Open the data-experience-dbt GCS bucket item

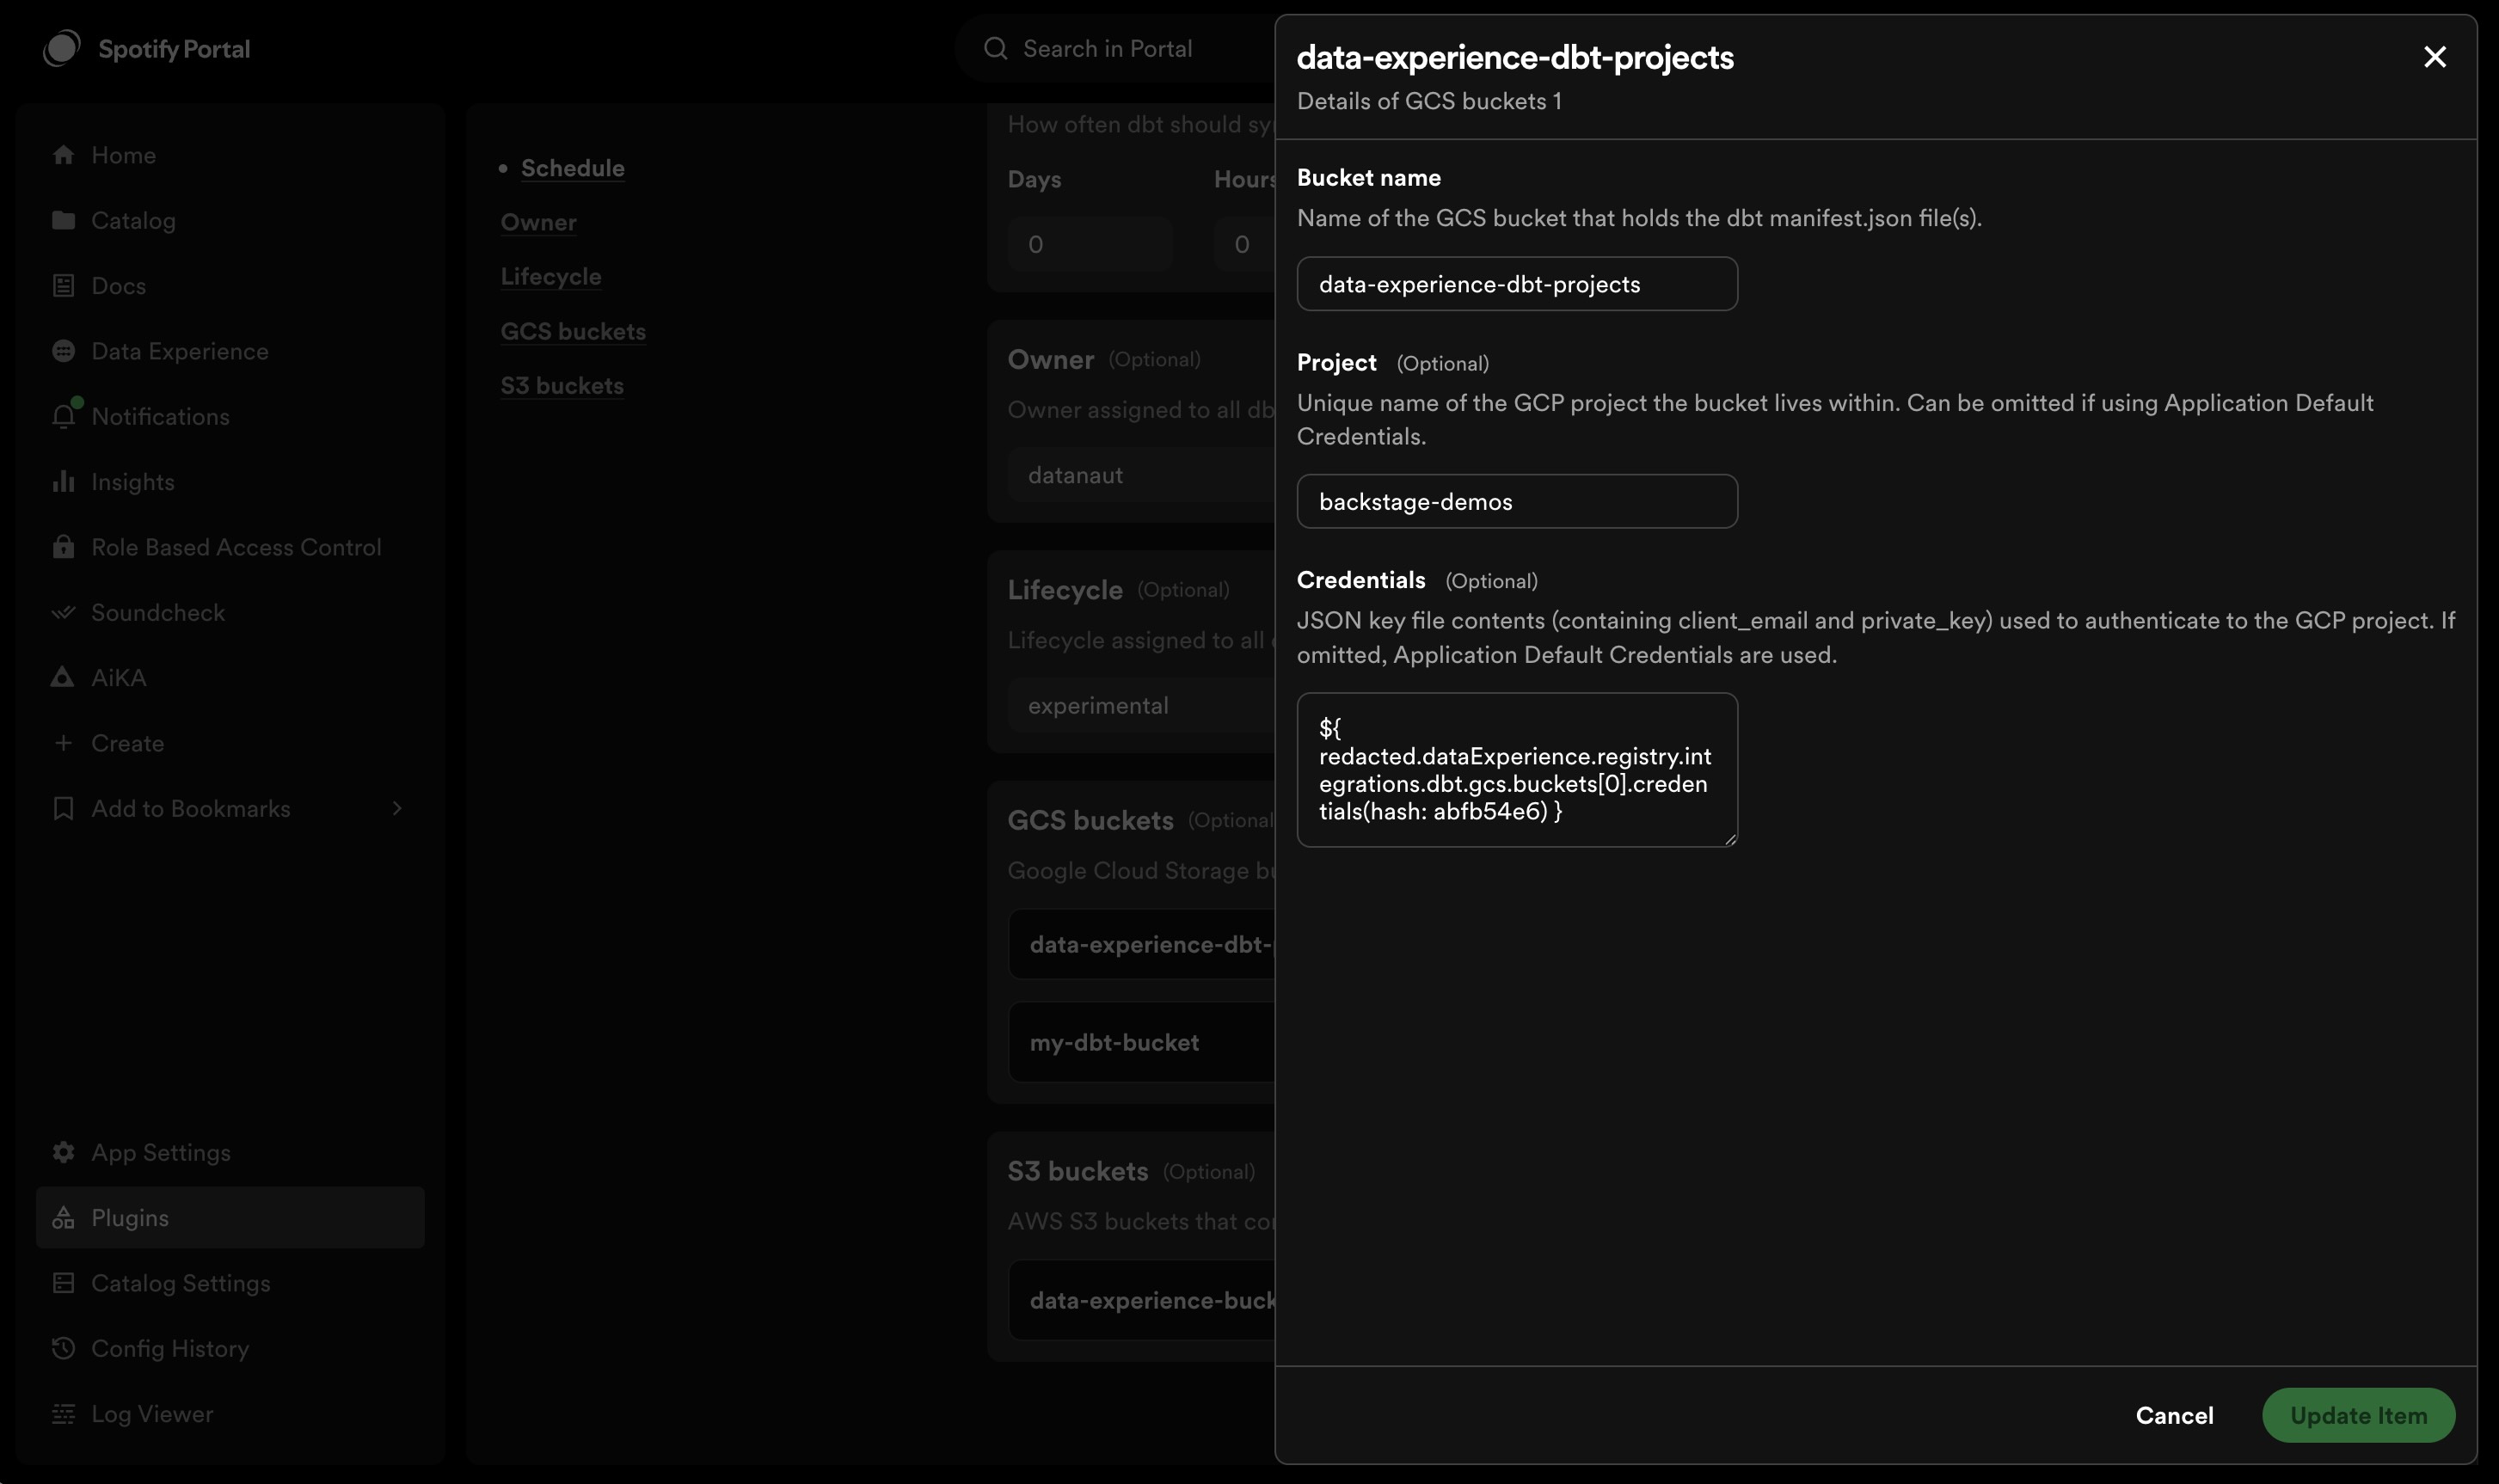click(x=1142, y=944)
